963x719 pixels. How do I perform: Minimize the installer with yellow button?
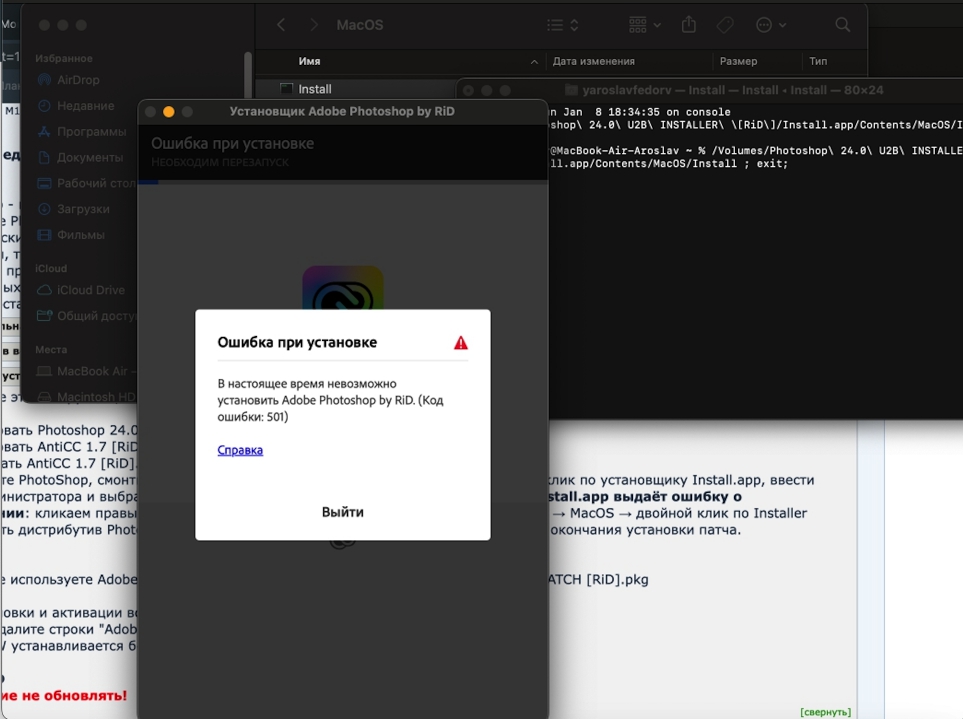pyautogui.click(x=168, y=112)
